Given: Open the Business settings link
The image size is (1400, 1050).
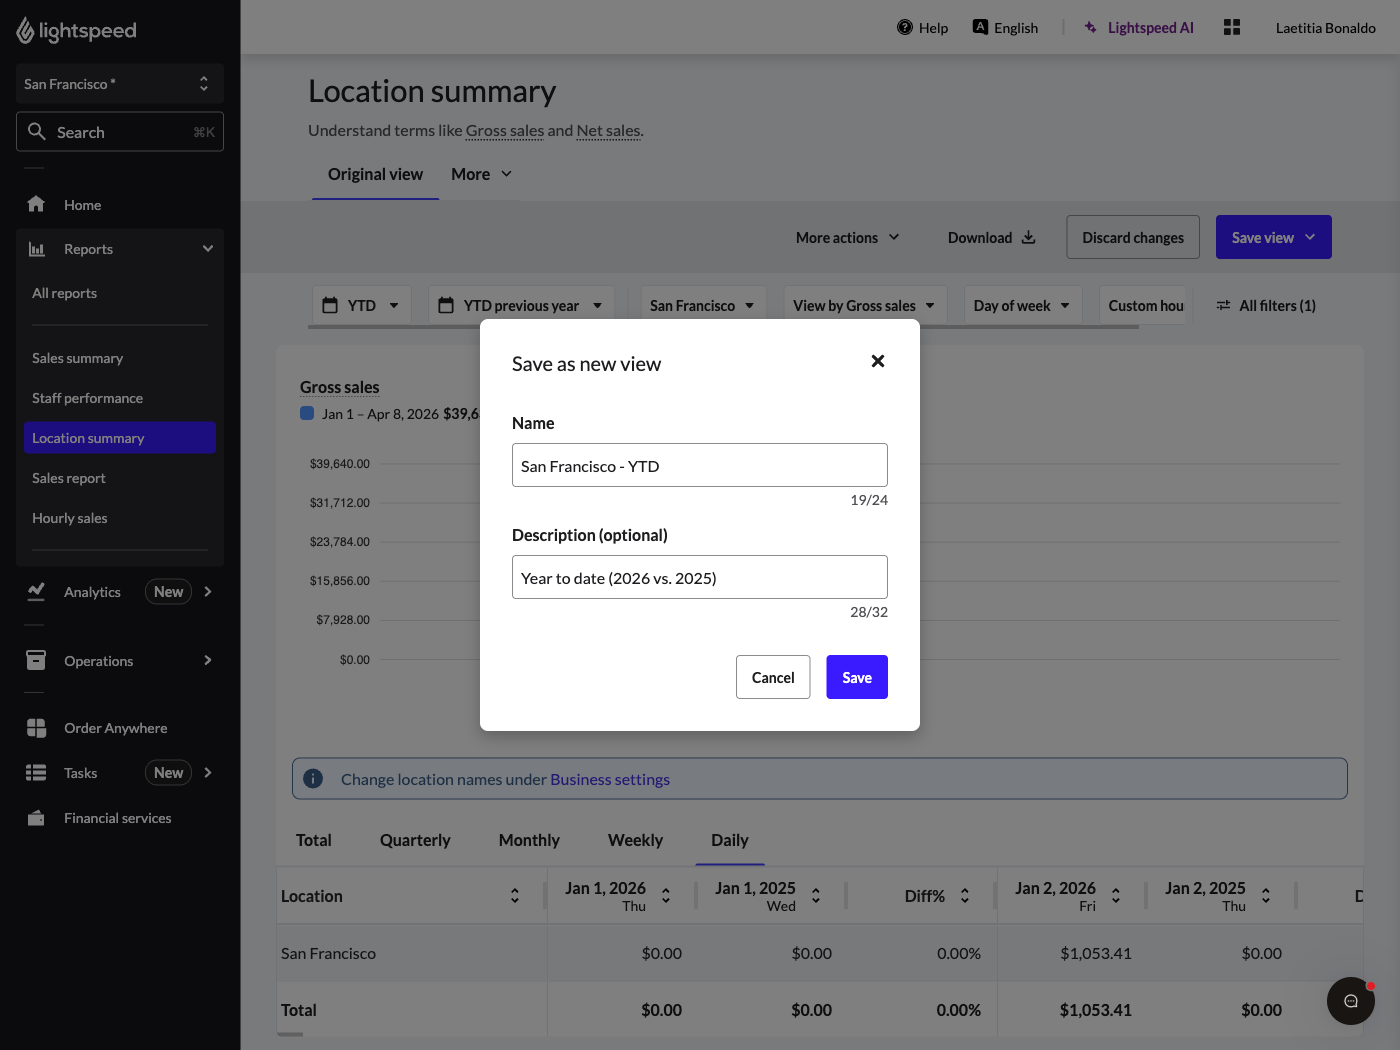Looking at the screenshot, I should [x=609, y=779].
